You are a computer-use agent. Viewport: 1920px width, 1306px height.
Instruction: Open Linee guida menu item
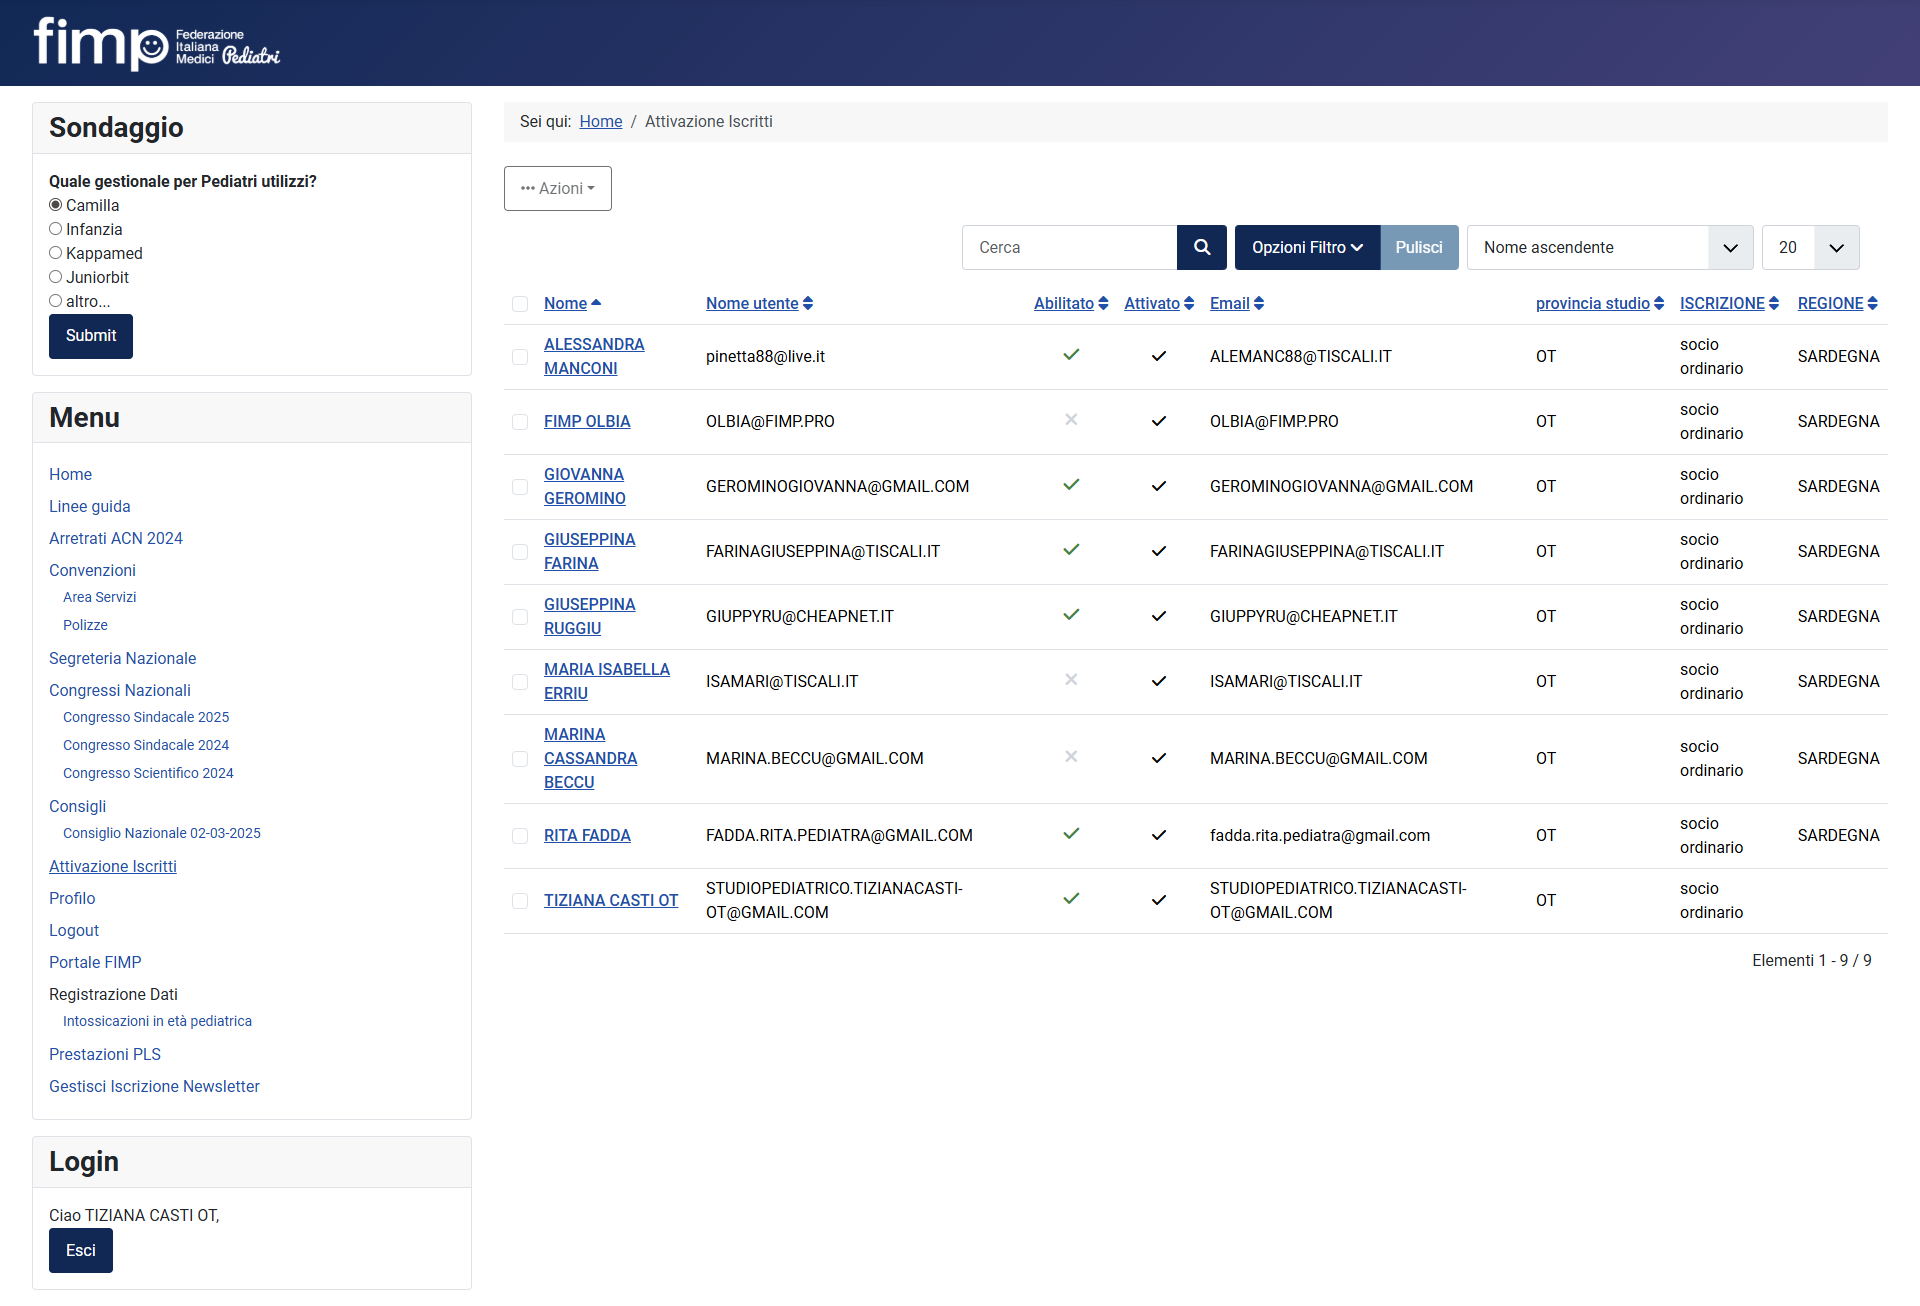point(89,506)
